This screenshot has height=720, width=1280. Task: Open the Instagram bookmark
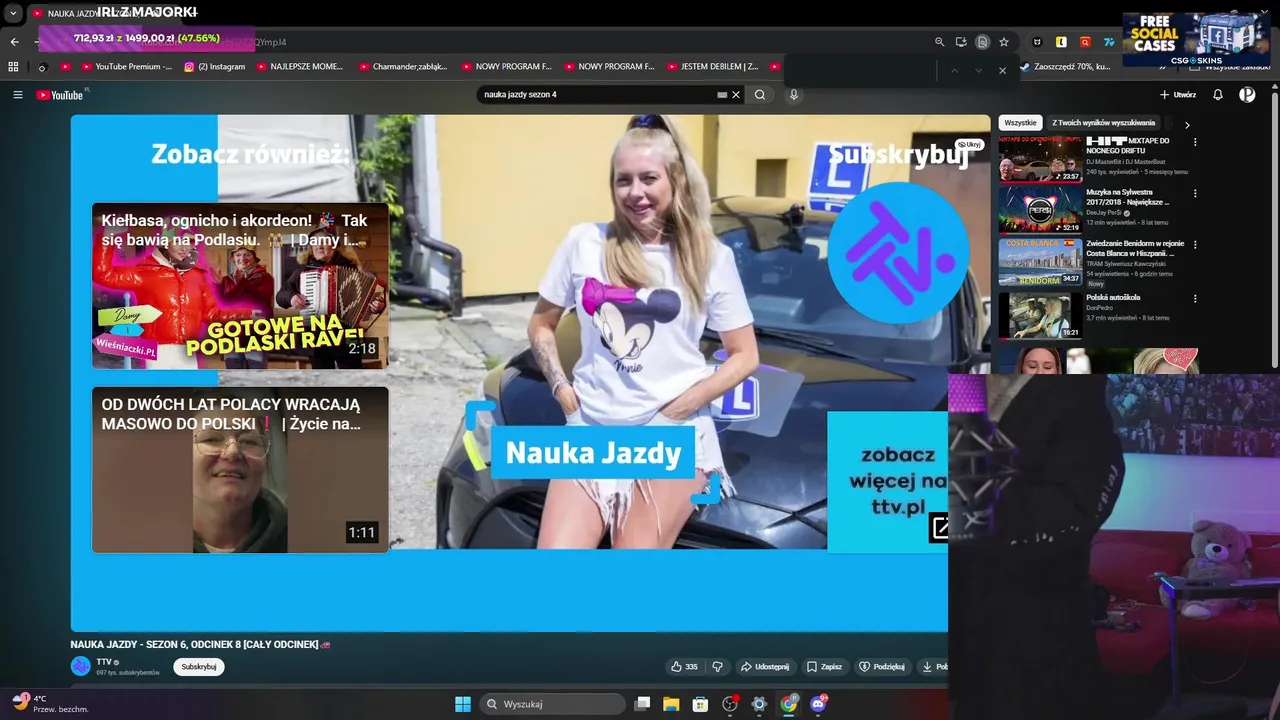215,67
